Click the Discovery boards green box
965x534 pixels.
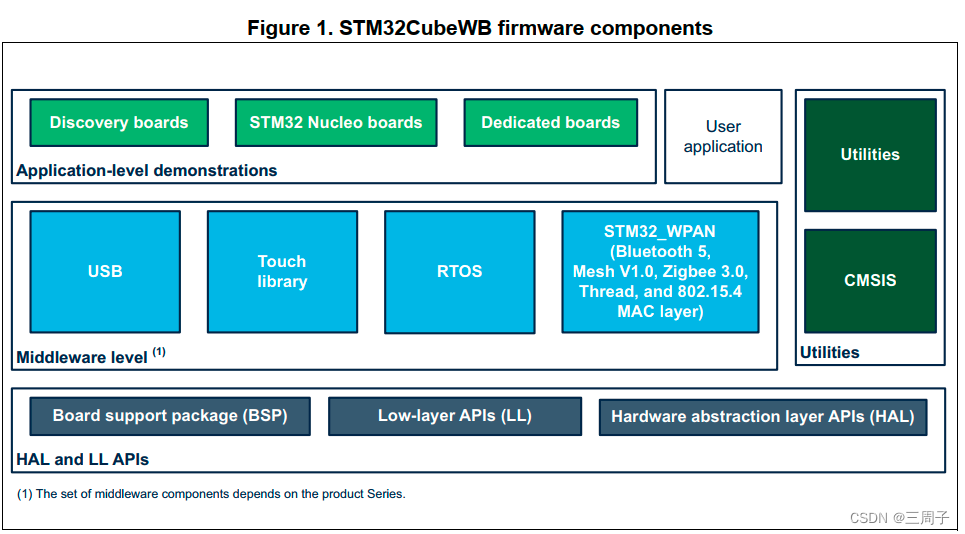point(119,122)
